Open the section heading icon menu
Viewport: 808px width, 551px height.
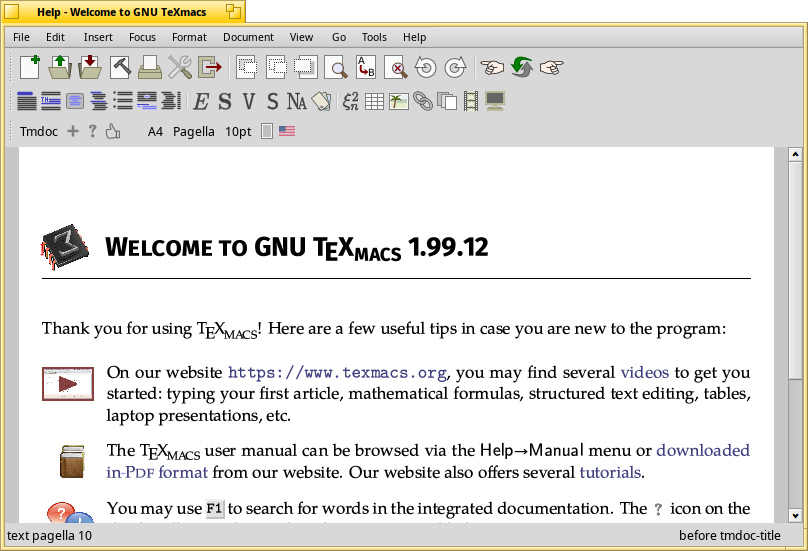point(27,101)
